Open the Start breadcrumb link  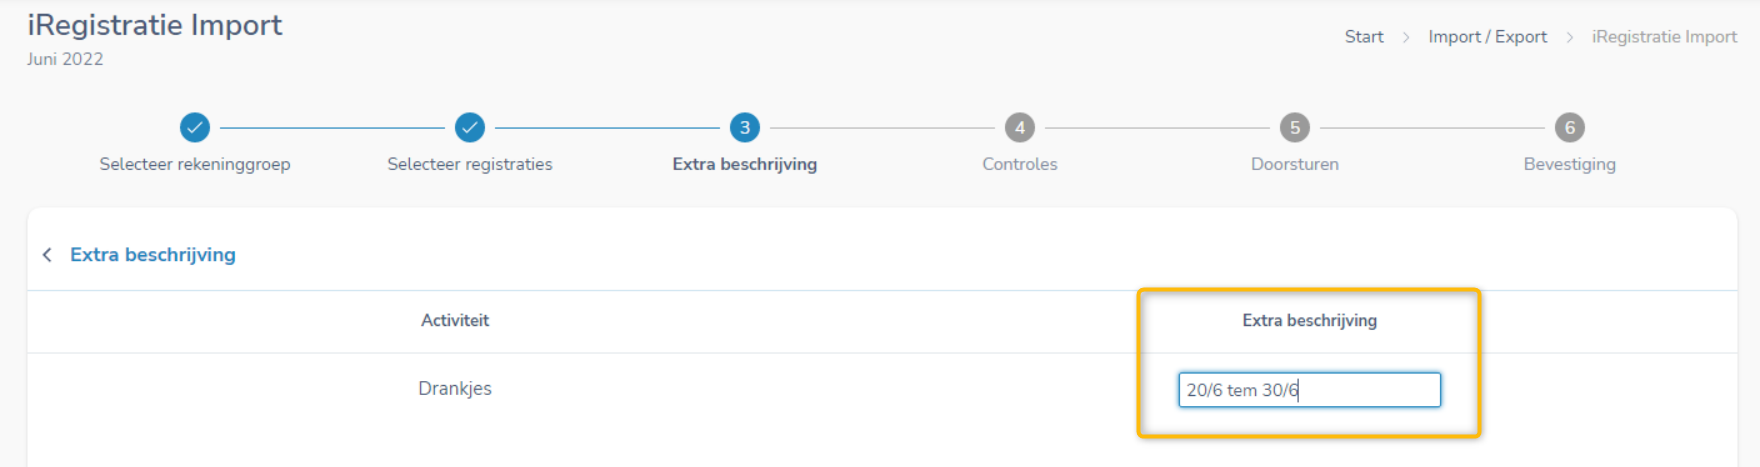[1364, 37]
